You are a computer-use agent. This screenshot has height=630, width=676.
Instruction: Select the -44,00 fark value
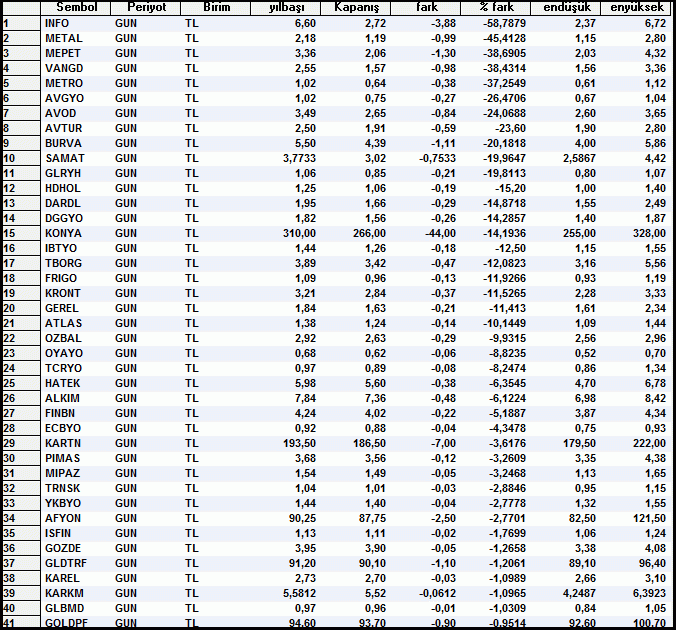[x=440, y=234]
